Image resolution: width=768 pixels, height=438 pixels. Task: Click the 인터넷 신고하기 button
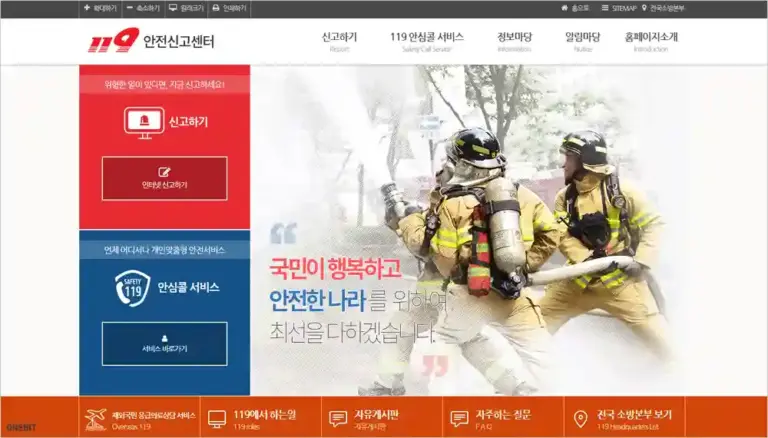[165, 178]
